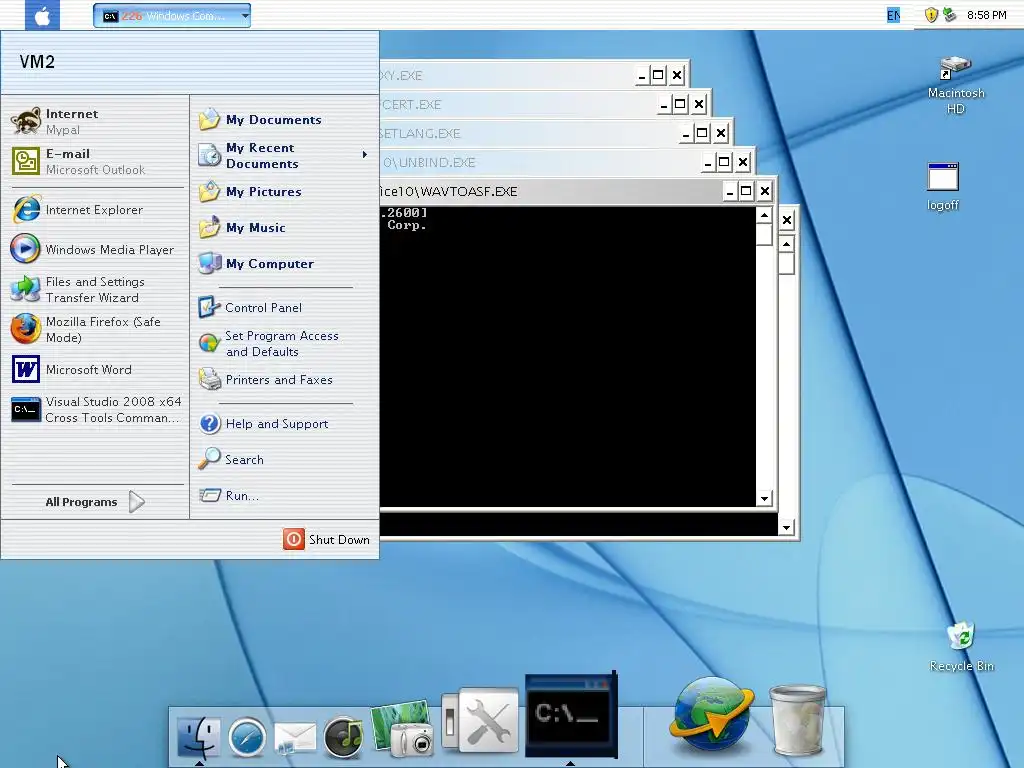Open Control Panel
1024x768 pixels.
pos(251,307)
